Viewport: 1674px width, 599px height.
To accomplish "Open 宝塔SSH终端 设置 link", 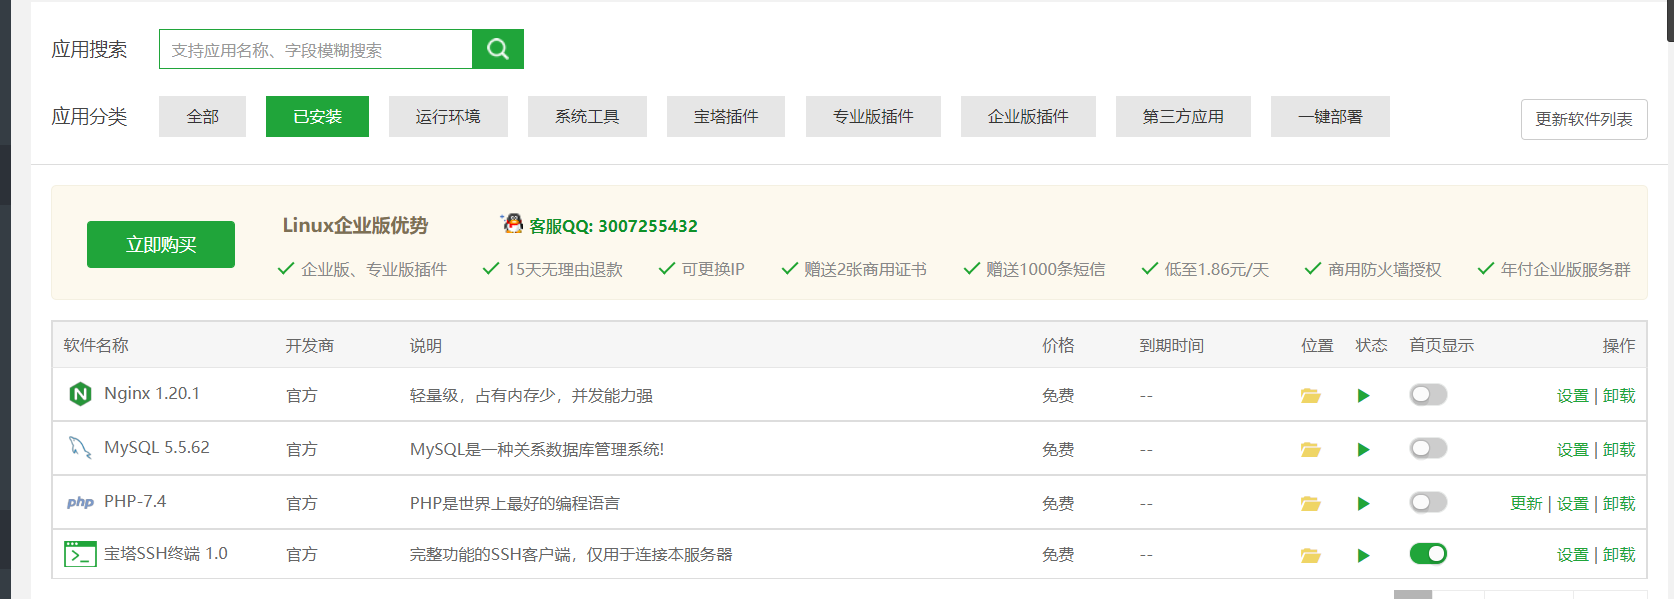I will tap(1572, 555).
